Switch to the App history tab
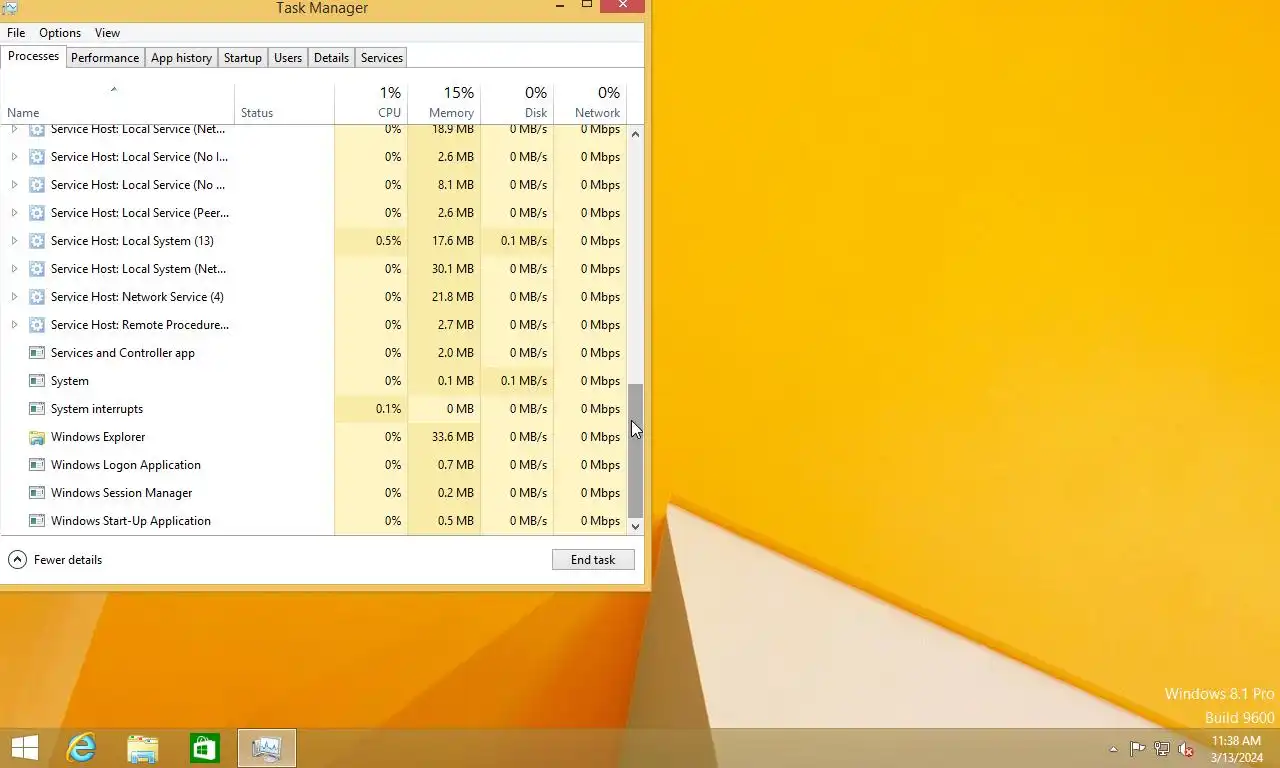The image size is (1280, 768). click(181, 58)
